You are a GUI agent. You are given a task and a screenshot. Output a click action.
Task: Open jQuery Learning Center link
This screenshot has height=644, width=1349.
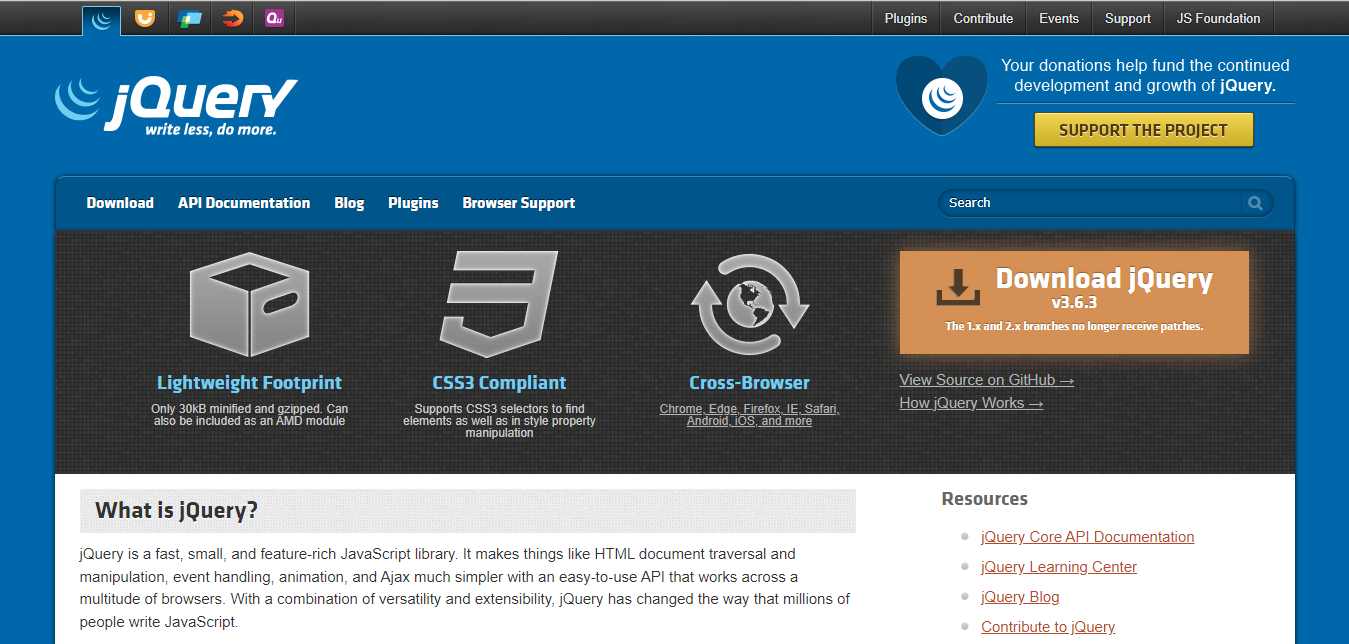[1059, 567]
